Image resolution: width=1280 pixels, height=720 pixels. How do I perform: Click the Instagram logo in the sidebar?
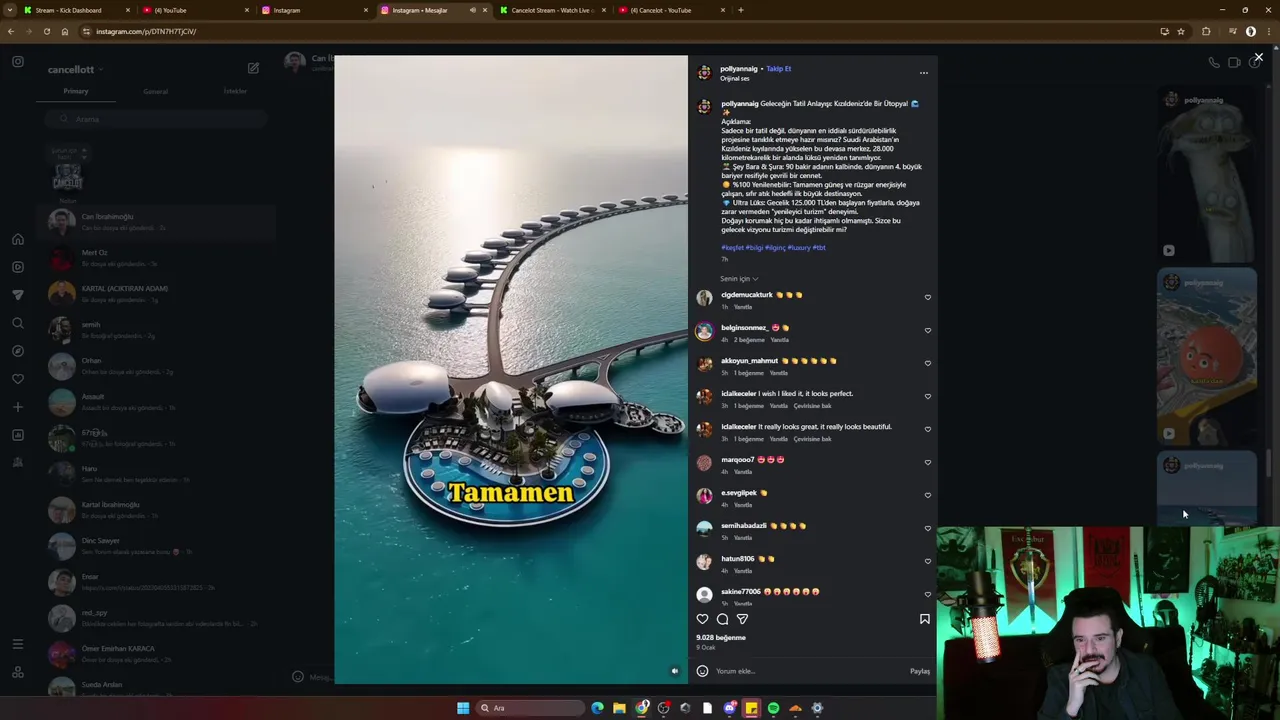tap(18, 62)
